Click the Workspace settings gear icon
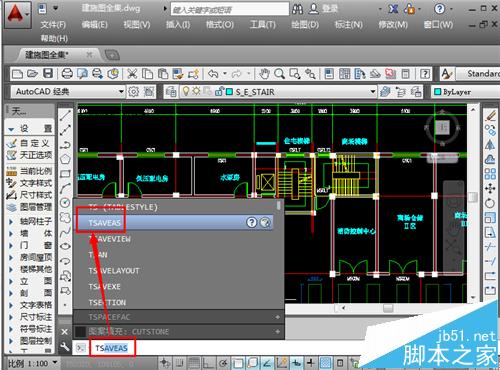The width and height of the screenshot is (500, 370). 134,91
